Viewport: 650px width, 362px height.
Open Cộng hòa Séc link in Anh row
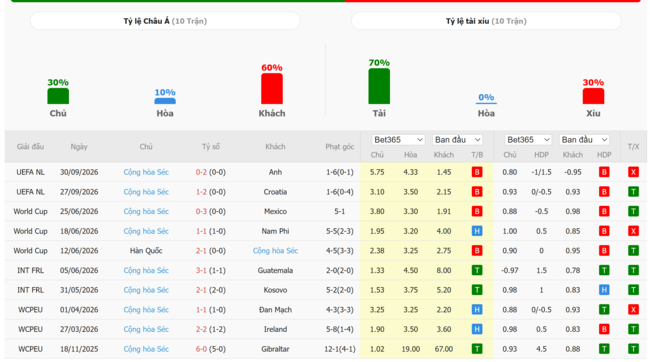(146, 172)
